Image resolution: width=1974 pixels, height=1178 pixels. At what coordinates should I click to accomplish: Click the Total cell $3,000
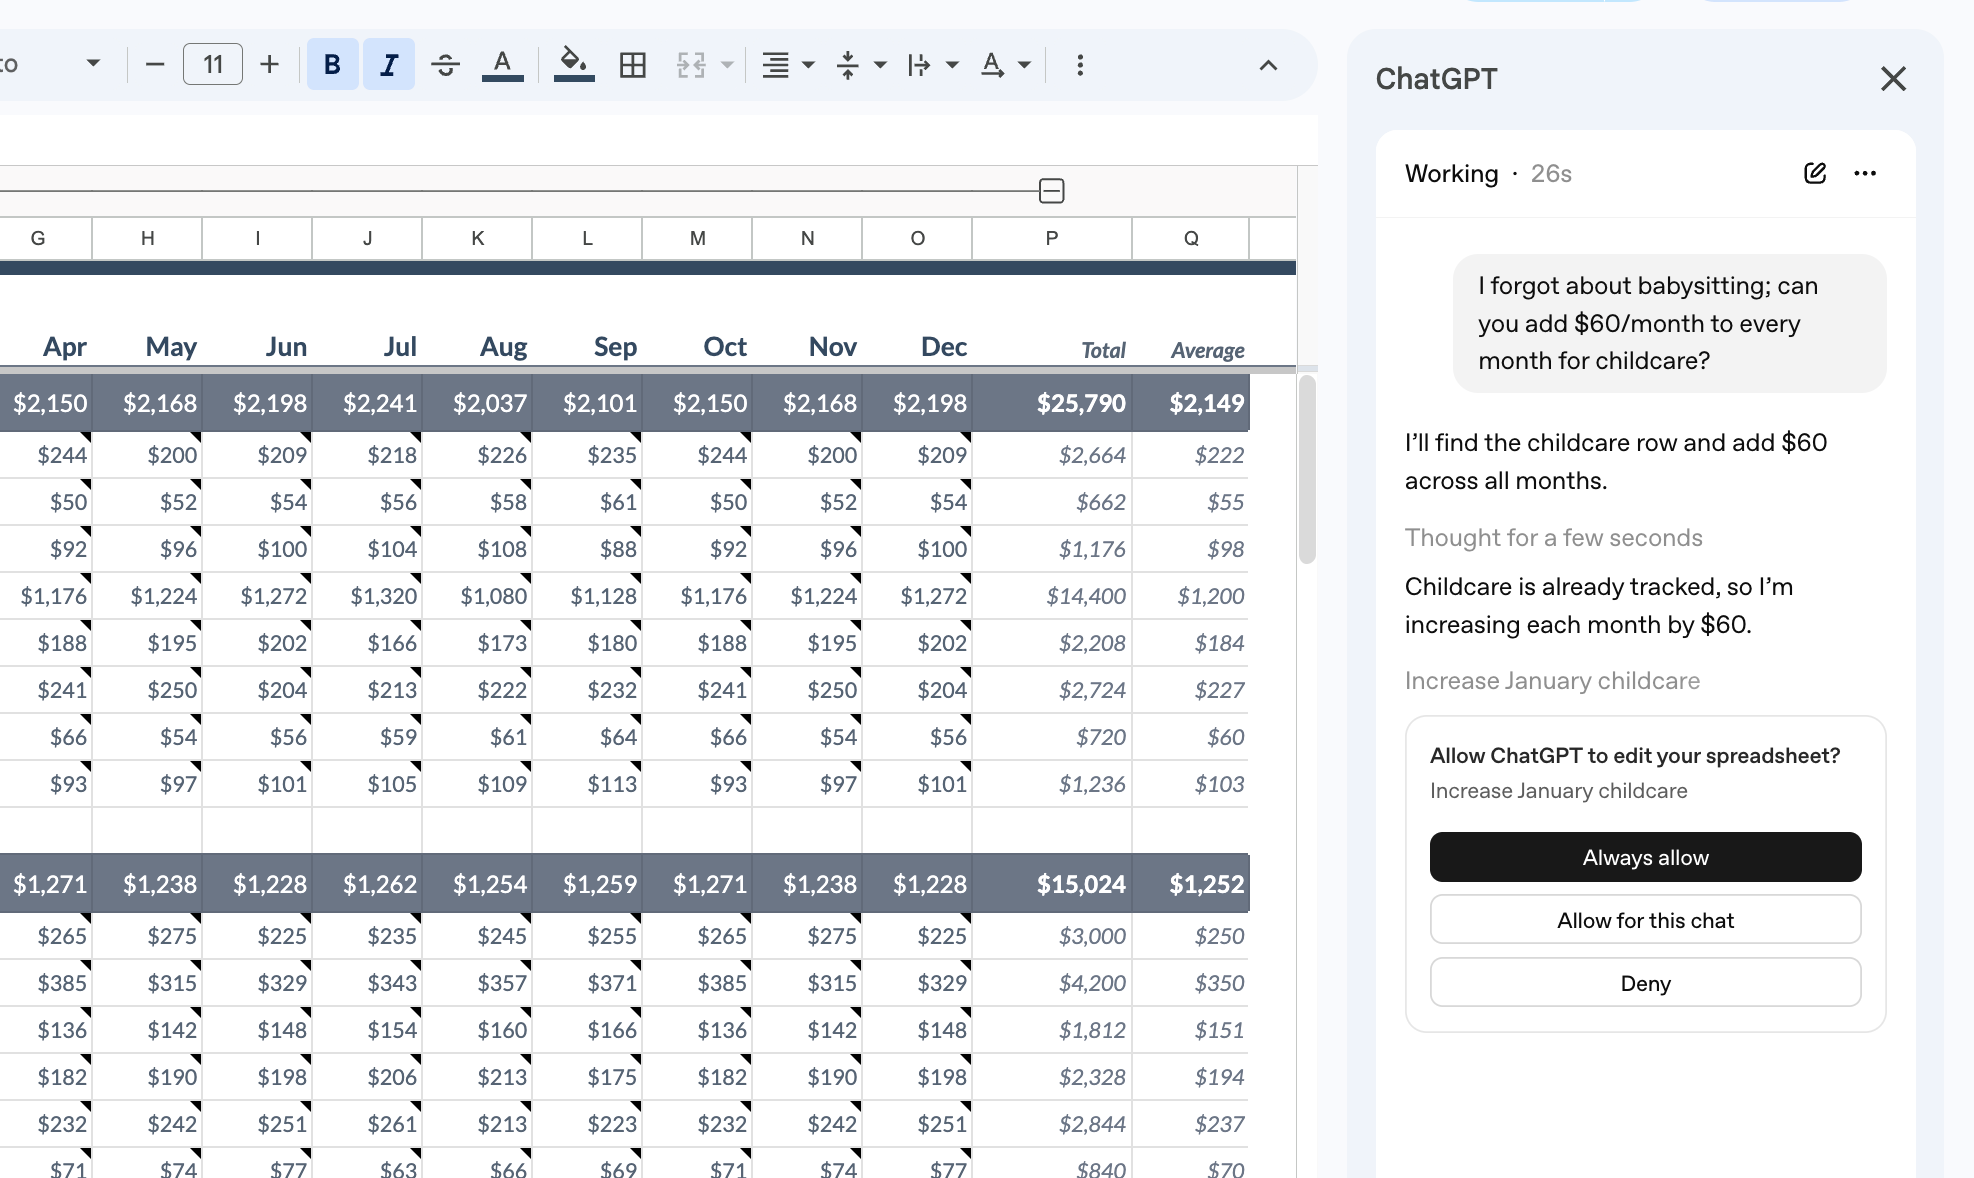(x=1051, y=936)
